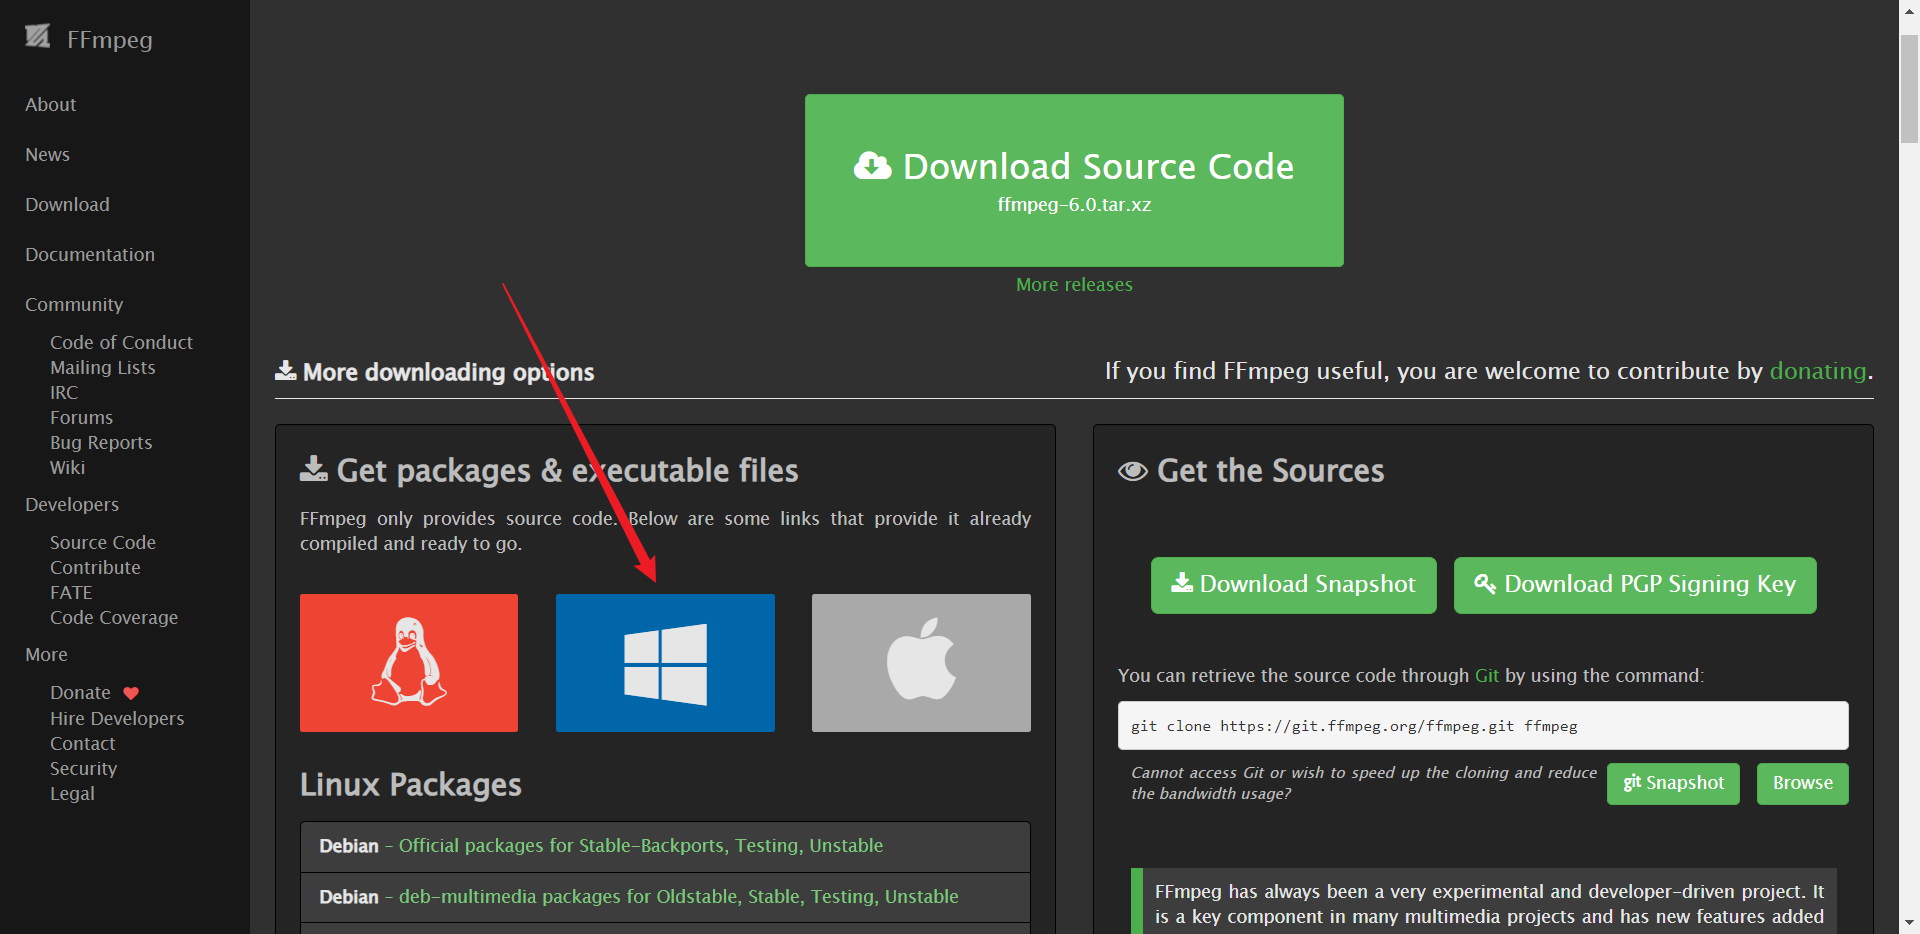Click the Download Snapshot button
1920x934 pixels.
[x=1293, y=585]
